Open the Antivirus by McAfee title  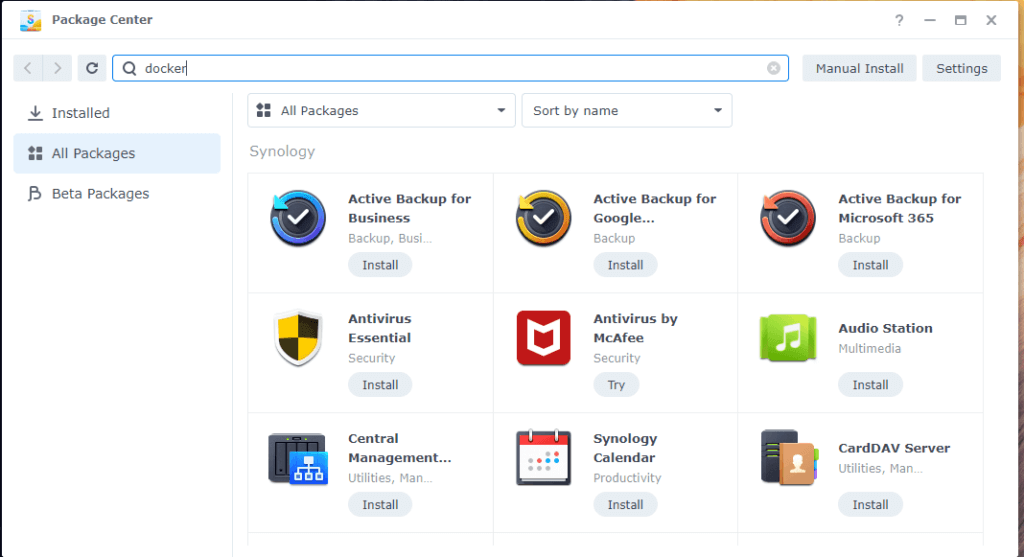pyautogui.click(x=635, y=328)
